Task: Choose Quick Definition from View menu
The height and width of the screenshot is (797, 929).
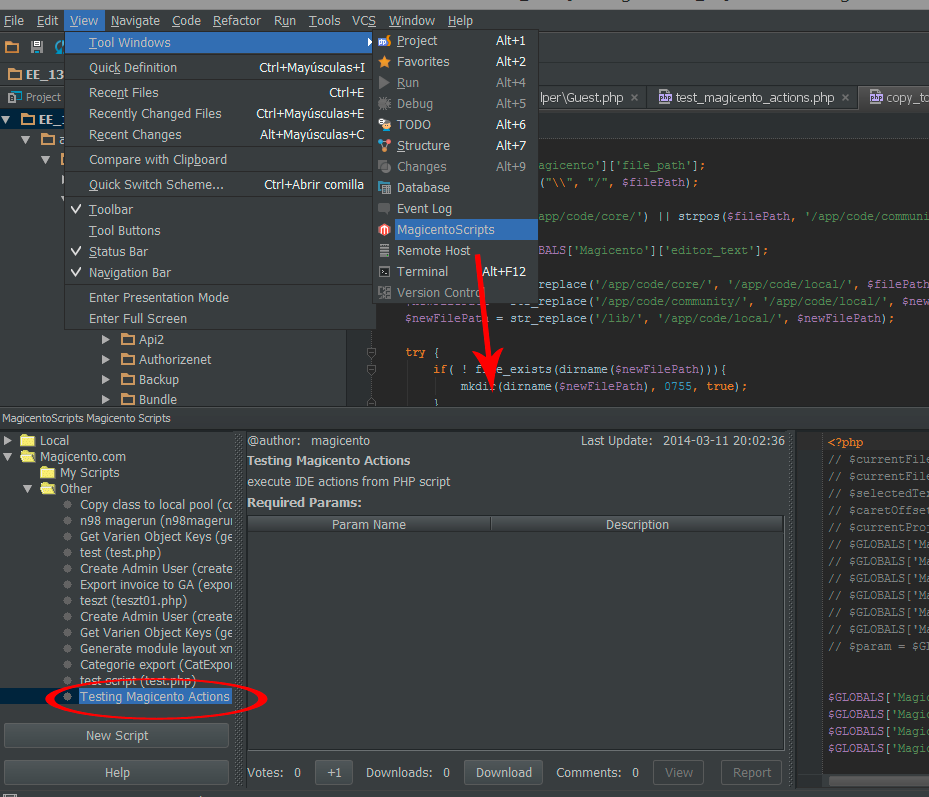Action: pyautogui.click(x=219, y=68)
